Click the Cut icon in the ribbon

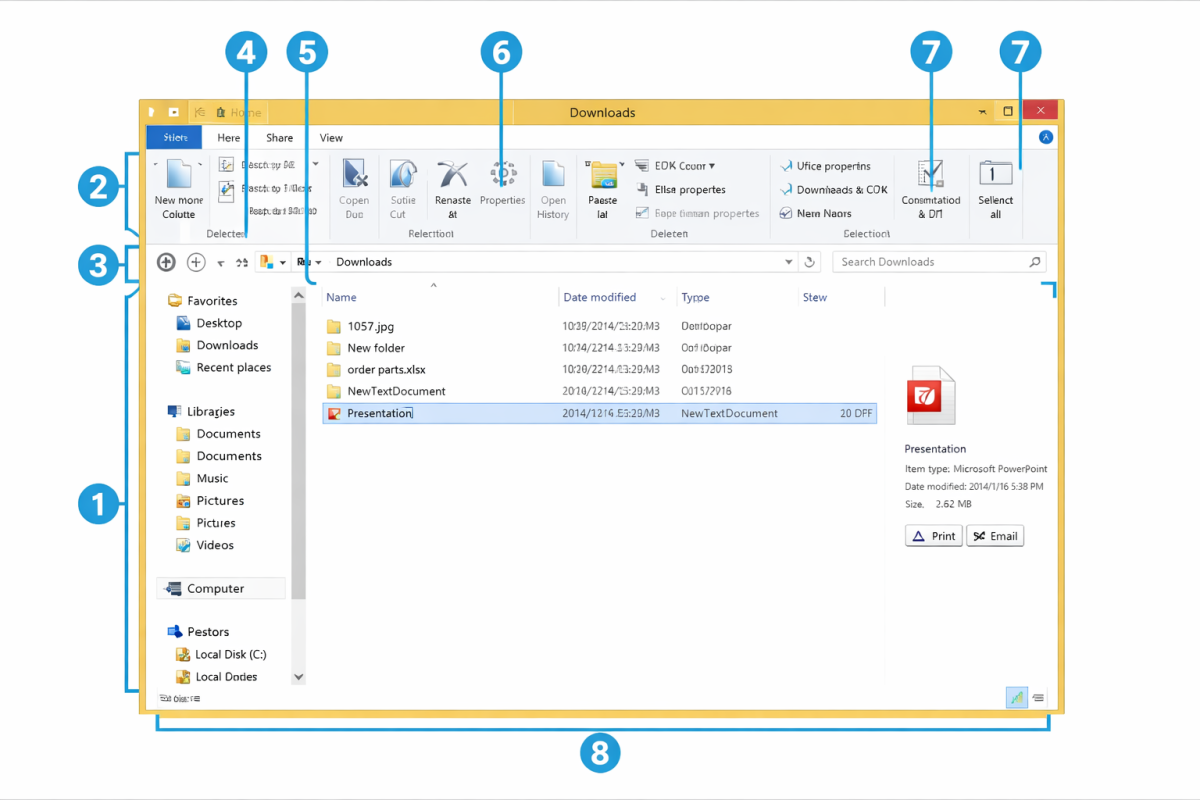403,190
